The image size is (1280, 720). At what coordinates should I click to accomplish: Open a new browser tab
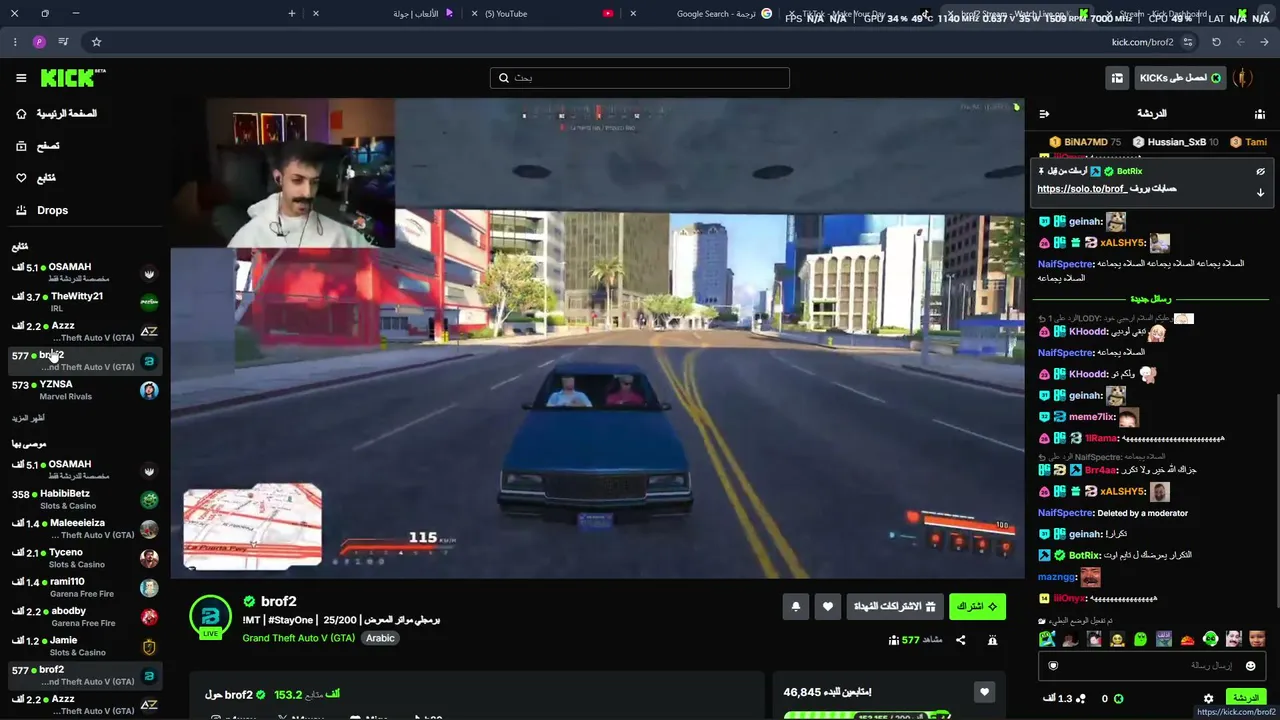point(292,14)
